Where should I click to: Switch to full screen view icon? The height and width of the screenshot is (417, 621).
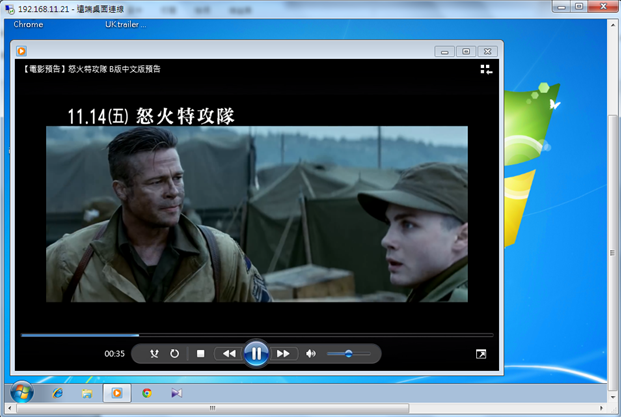[x=481, y=354]
